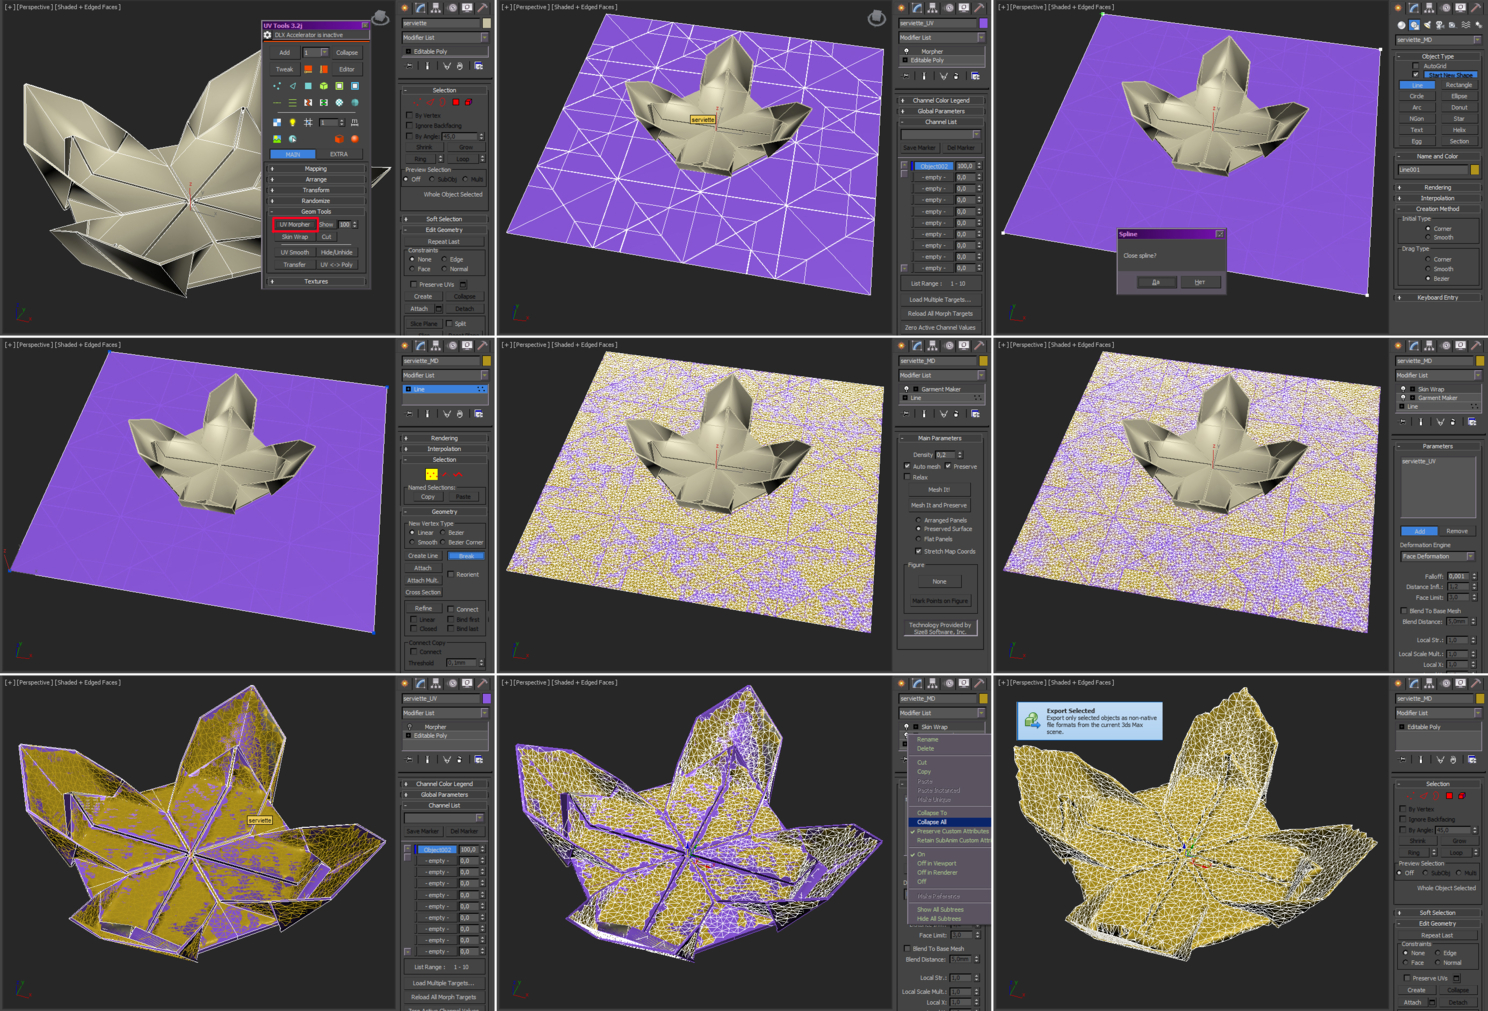Viewport: 1488px width, 1011px height.
Task: Click the hash grid icon in UV Tools
Action: pos(308,122)
